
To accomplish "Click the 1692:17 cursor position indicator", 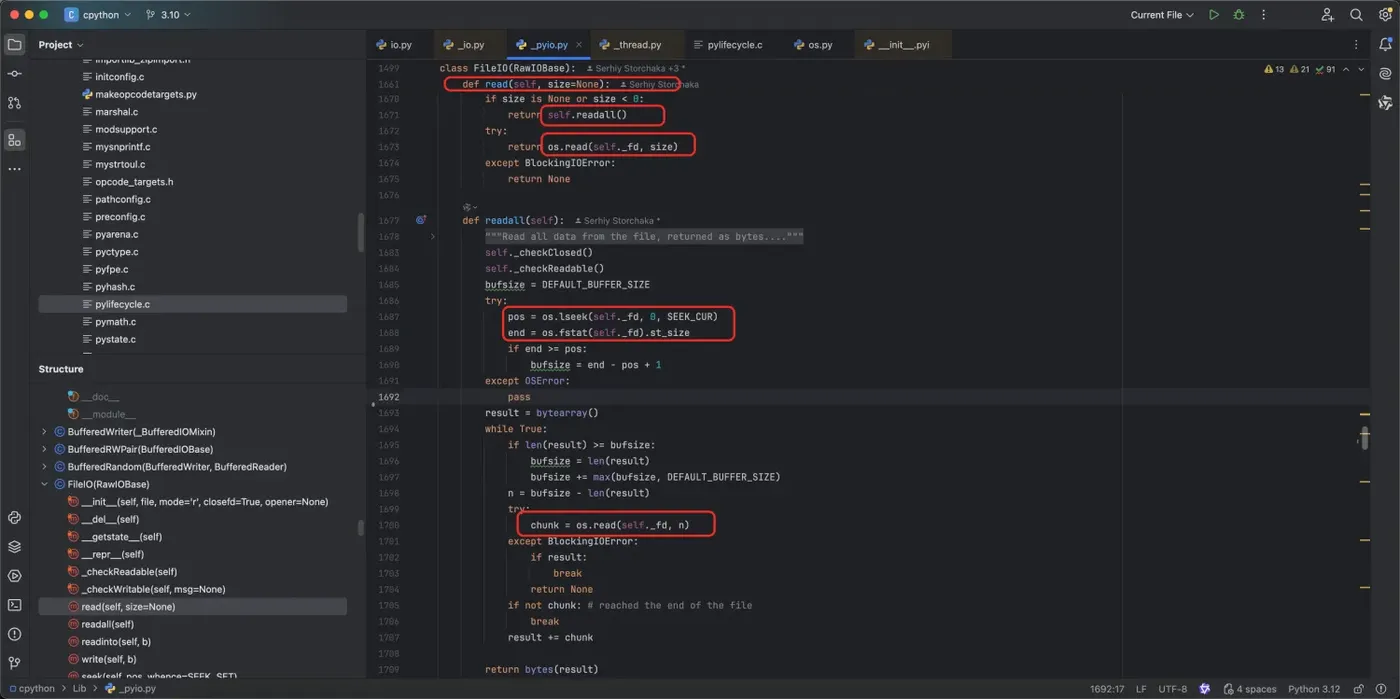I will click(x=1107, y=689).
